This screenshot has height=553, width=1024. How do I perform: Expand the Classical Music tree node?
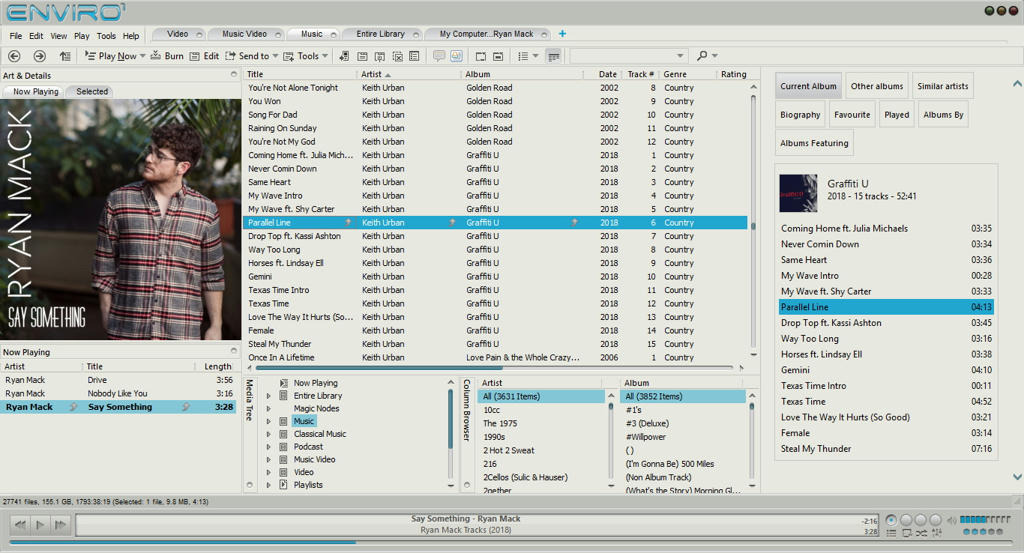pyautogui.click(x=268, y=434)
